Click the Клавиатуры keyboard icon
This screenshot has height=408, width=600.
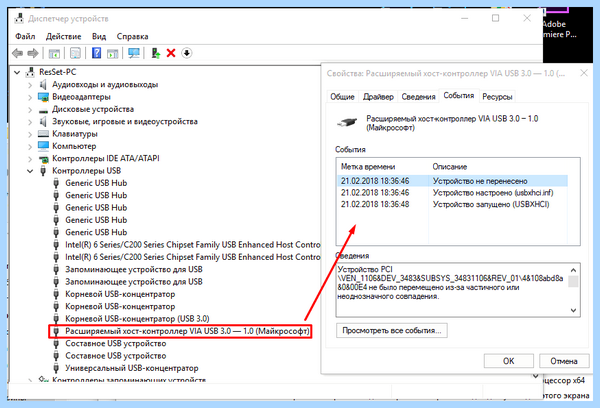pyautogui.click(x=43, y=134)
